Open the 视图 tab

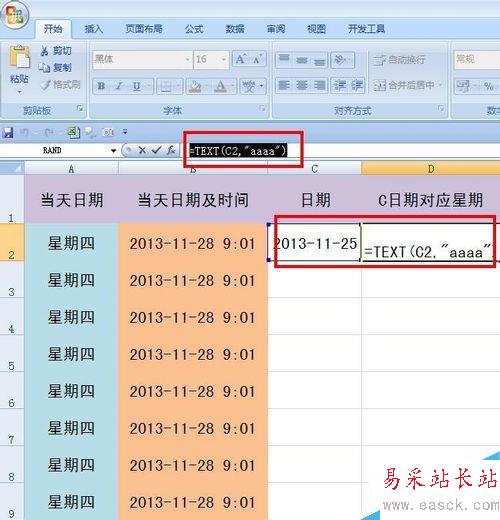316,29
